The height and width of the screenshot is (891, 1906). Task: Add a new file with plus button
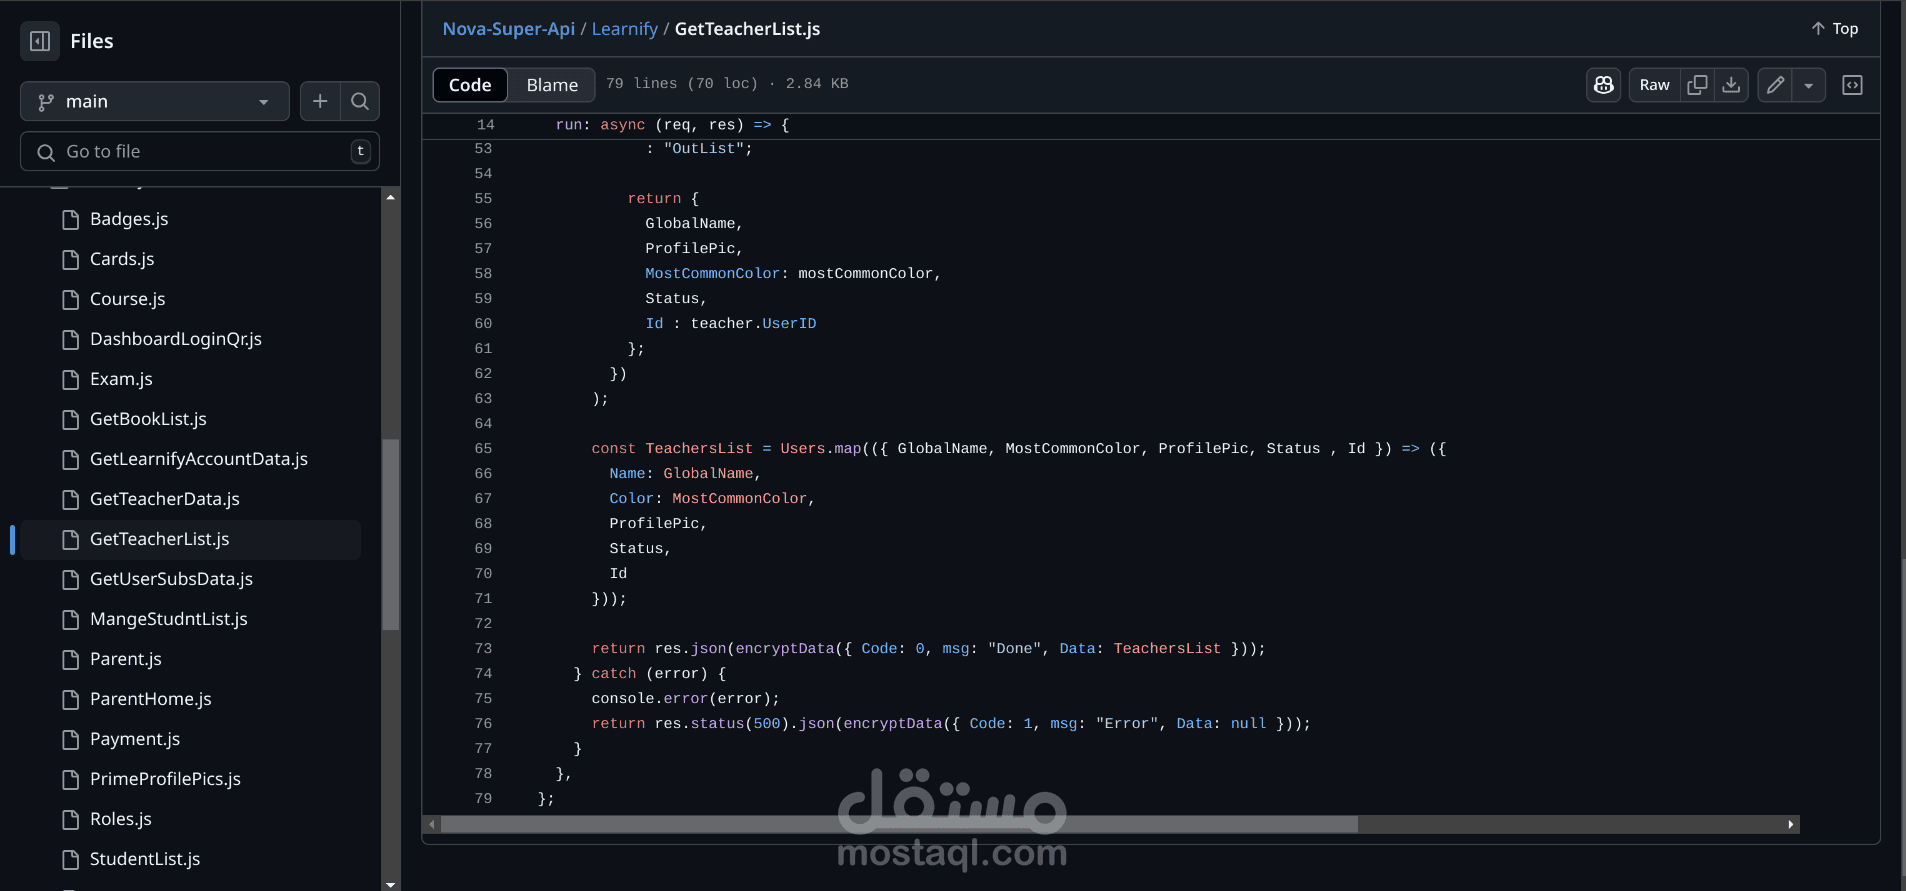(x=320, y=101)
